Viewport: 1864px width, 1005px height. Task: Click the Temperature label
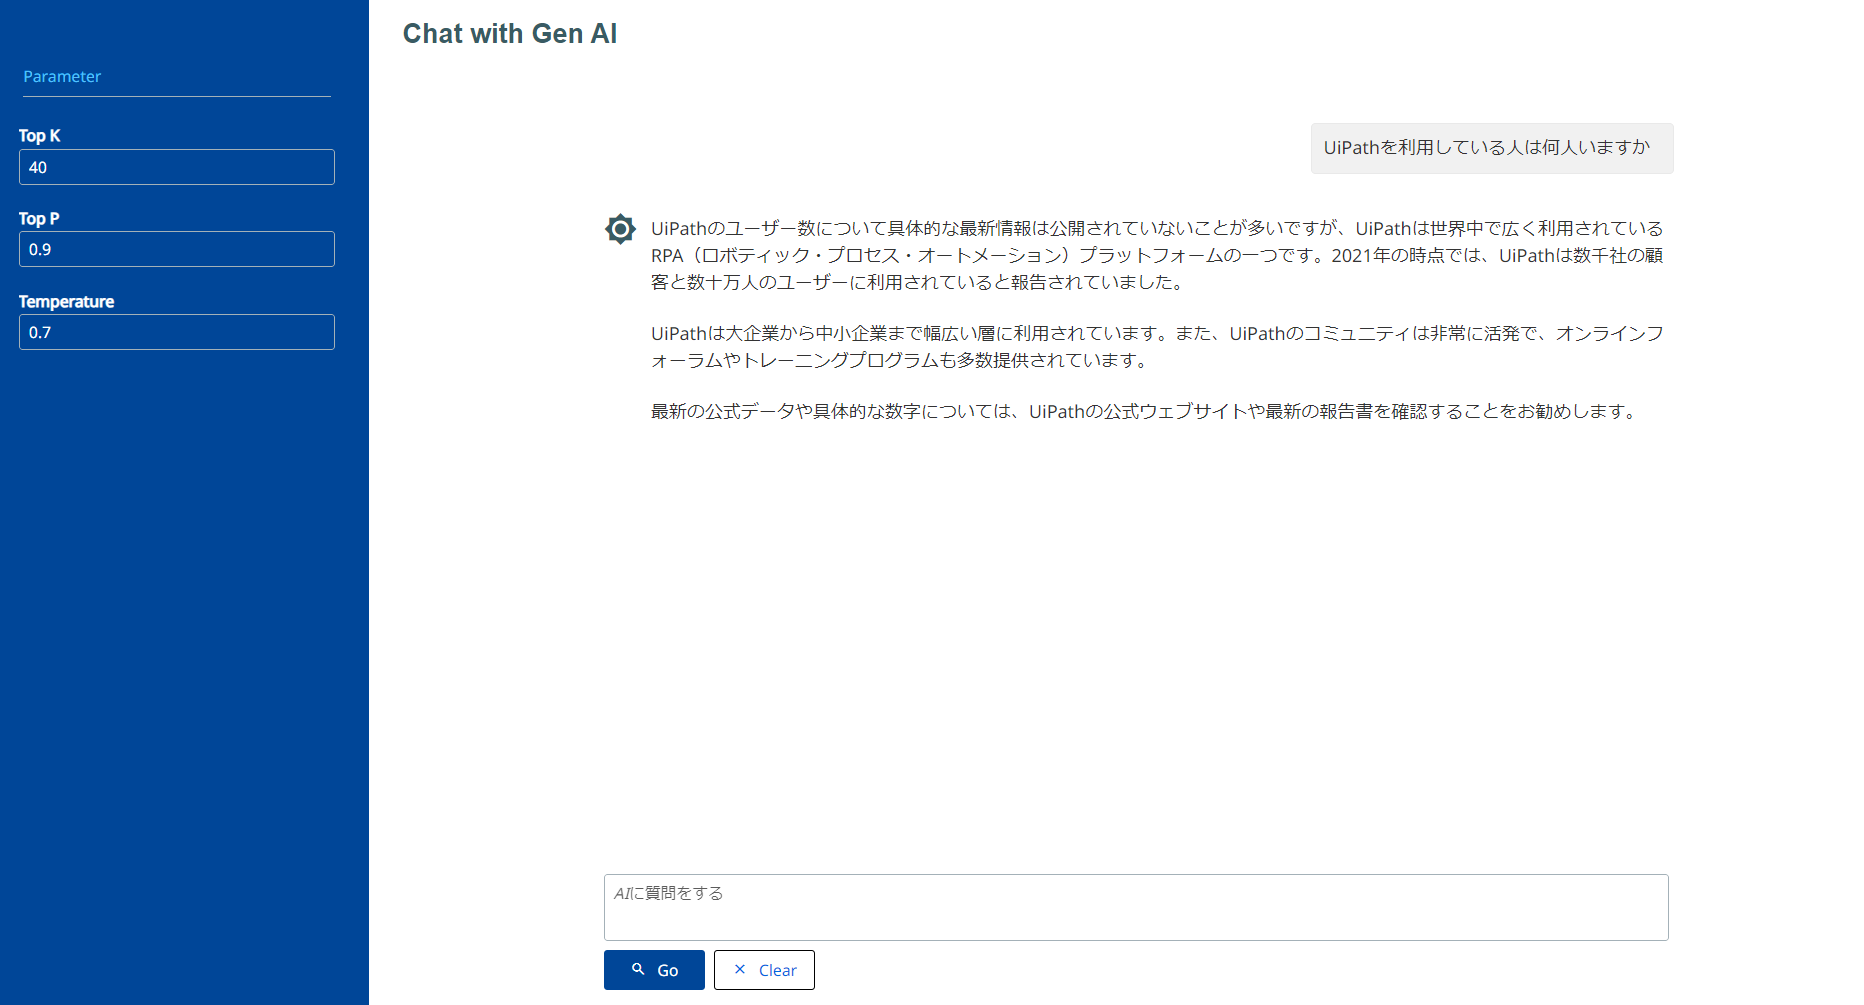[67, 301]
